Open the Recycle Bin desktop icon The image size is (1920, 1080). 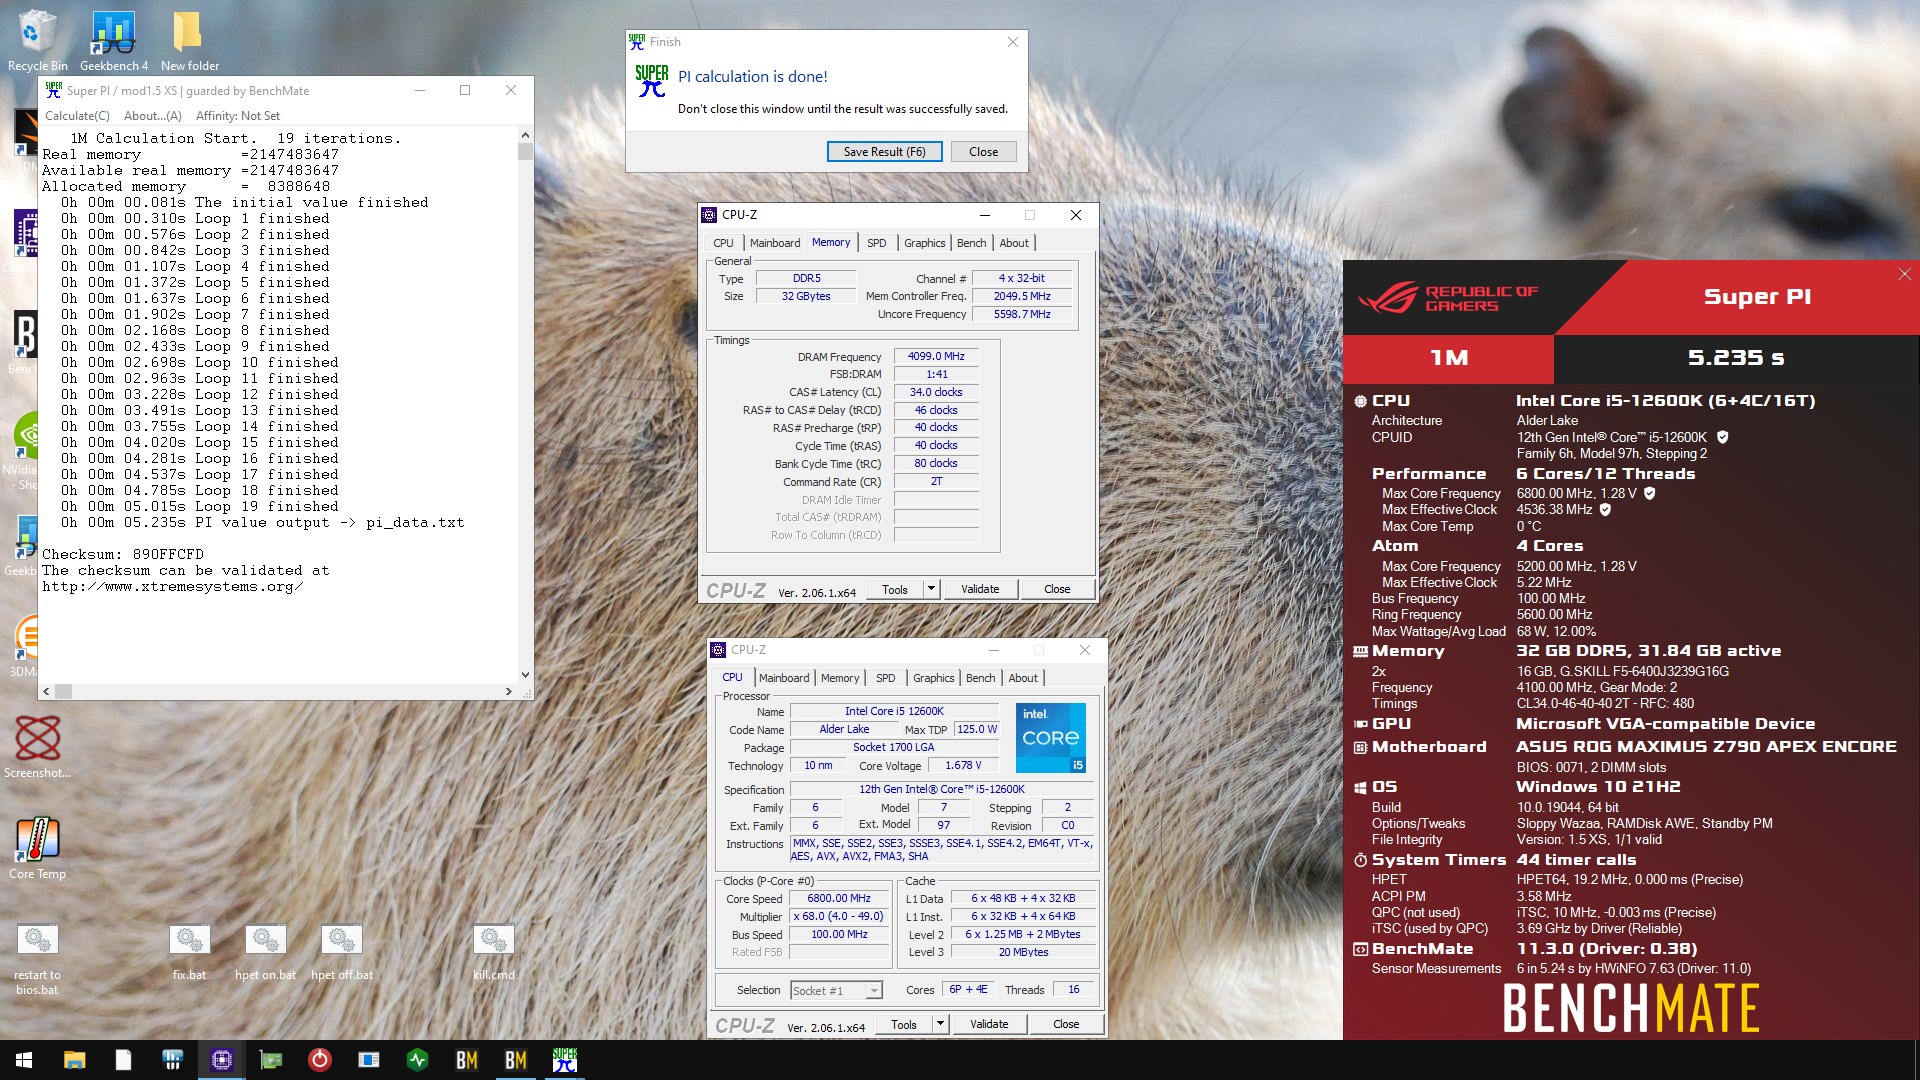tap(37, 40)
